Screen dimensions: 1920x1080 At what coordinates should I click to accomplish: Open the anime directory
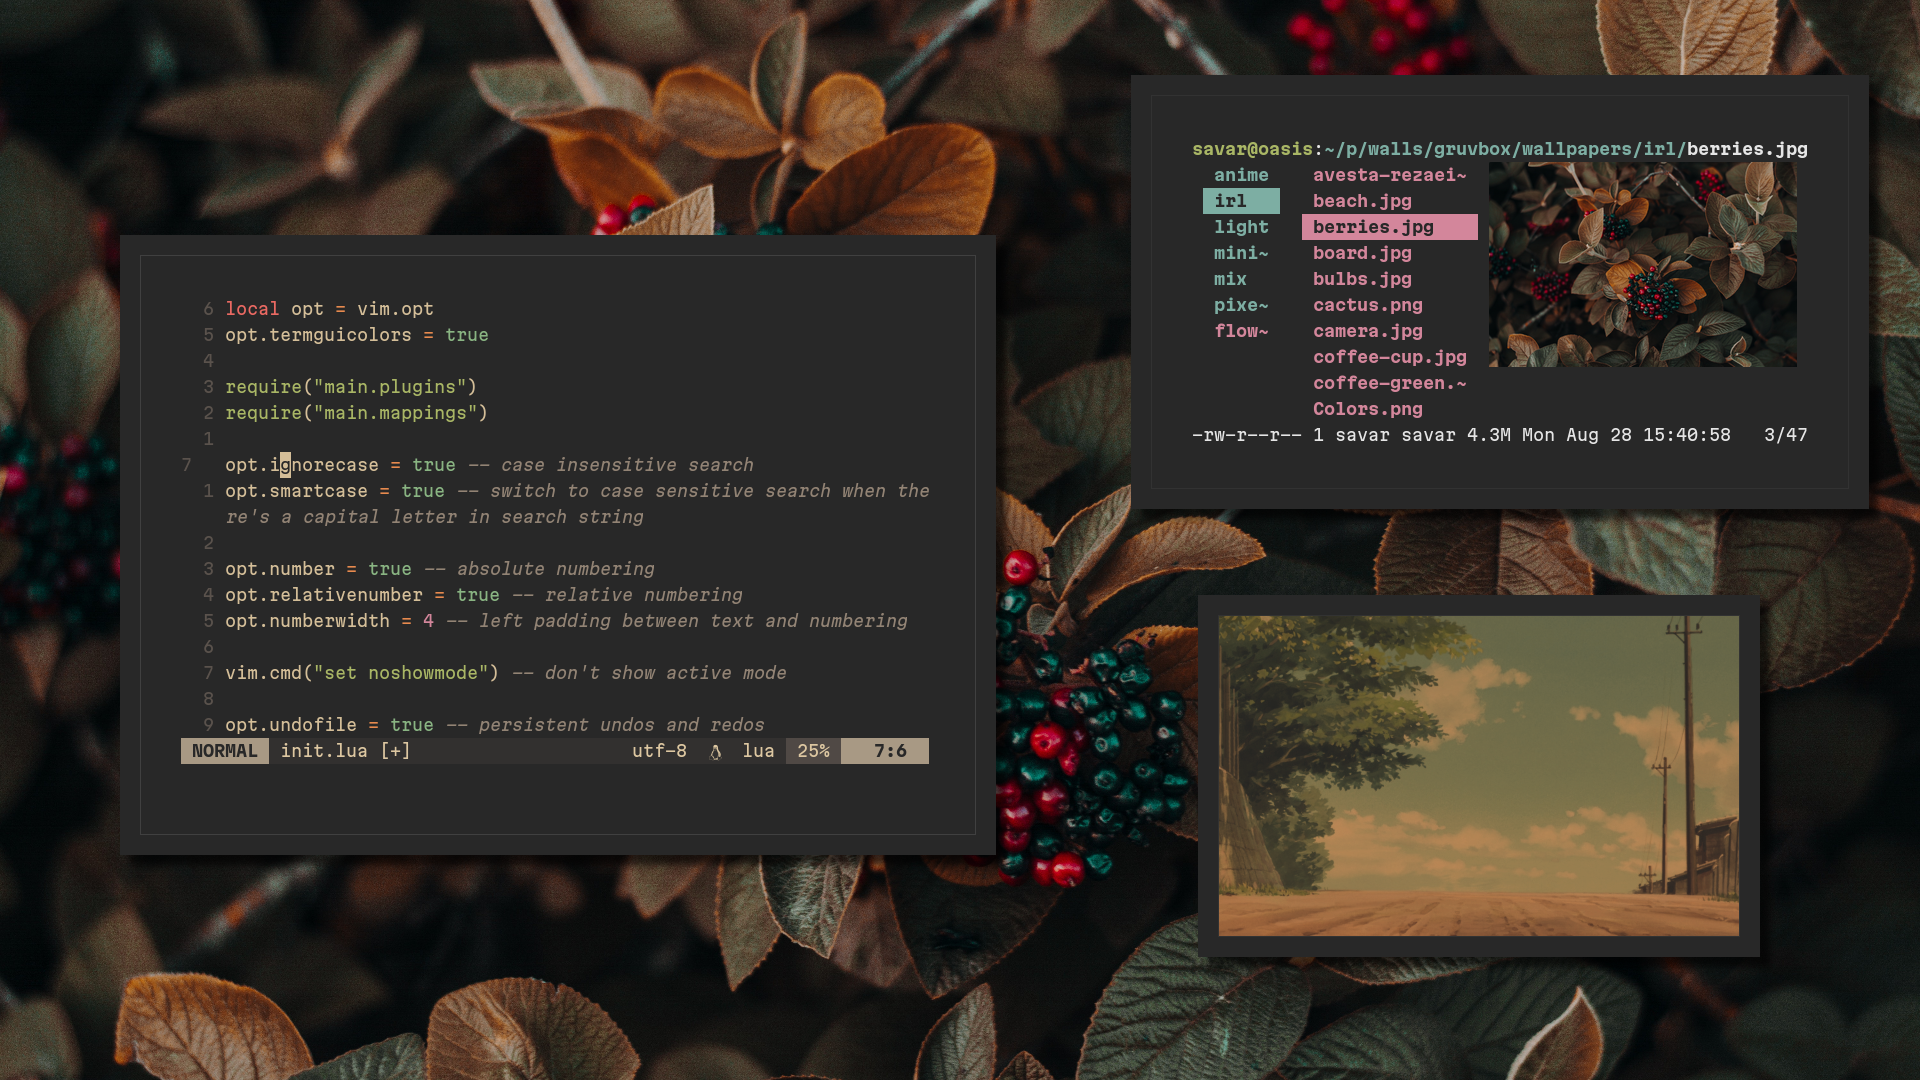(1241, 175)
